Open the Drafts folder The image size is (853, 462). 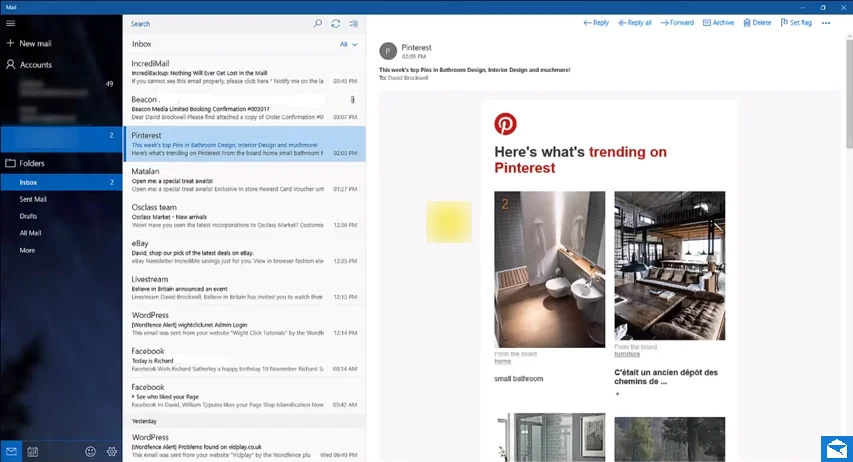[x=29, y=216]
